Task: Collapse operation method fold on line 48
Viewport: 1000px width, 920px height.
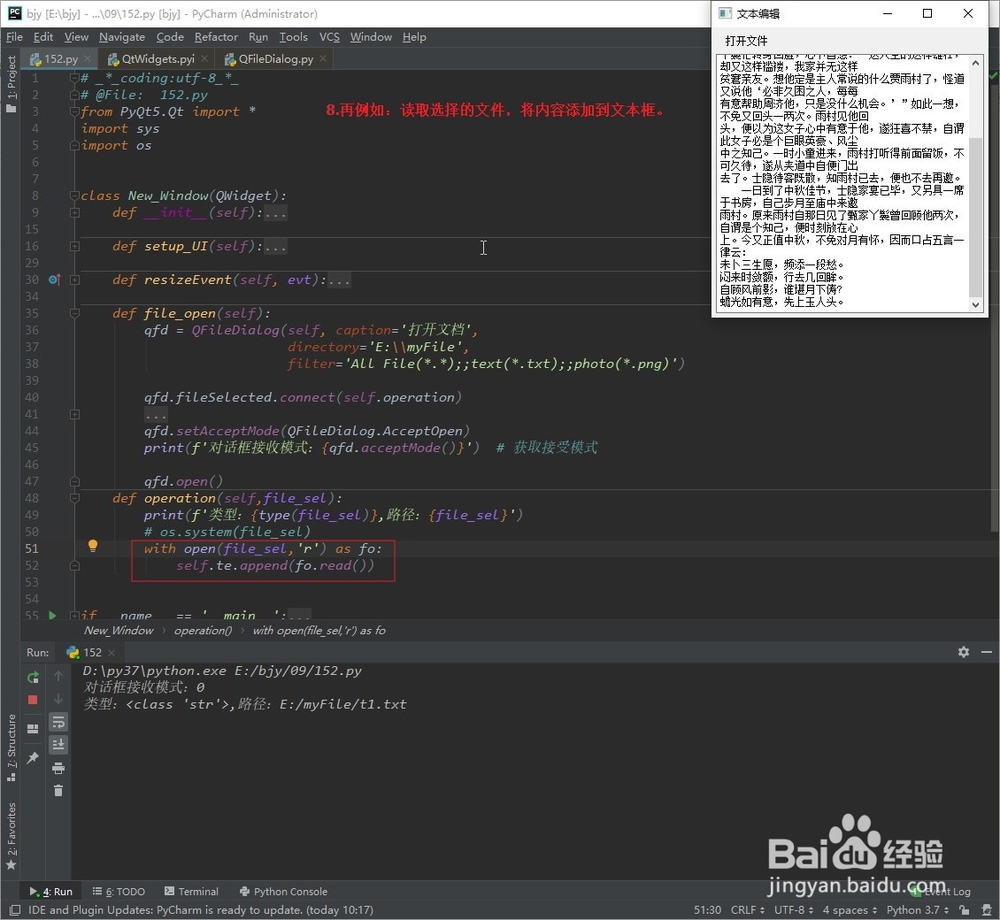Action: (x=75, y=499)
